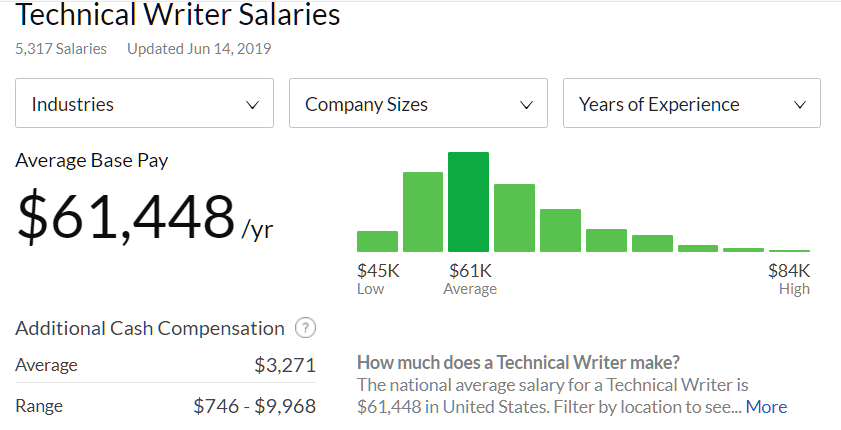841x430 pixels.
Task: Click the 5,317 Salaries count text
Action: (61, 48)
